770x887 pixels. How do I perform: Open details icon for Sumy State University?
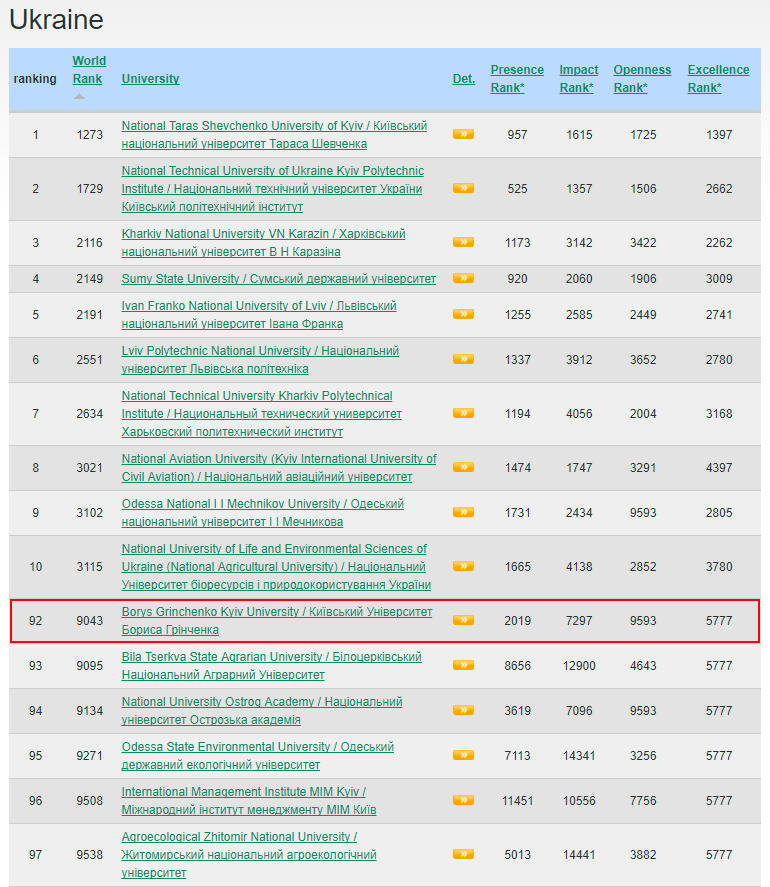pyautogui.click(x=463, y=278)
